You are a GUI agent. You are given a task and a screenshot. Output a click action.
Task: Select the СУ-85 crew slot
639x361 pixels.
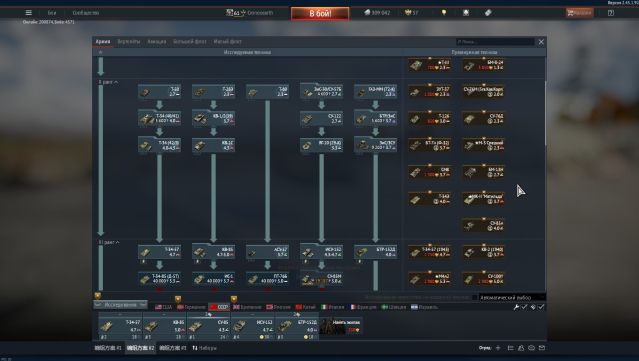pos(208,326)
